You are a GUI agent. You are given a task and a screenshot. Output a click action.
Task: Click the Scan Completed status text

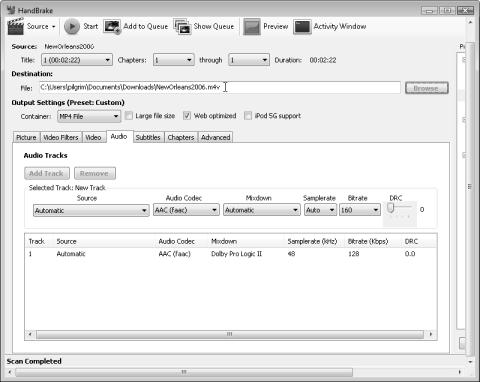click(34, 361)
